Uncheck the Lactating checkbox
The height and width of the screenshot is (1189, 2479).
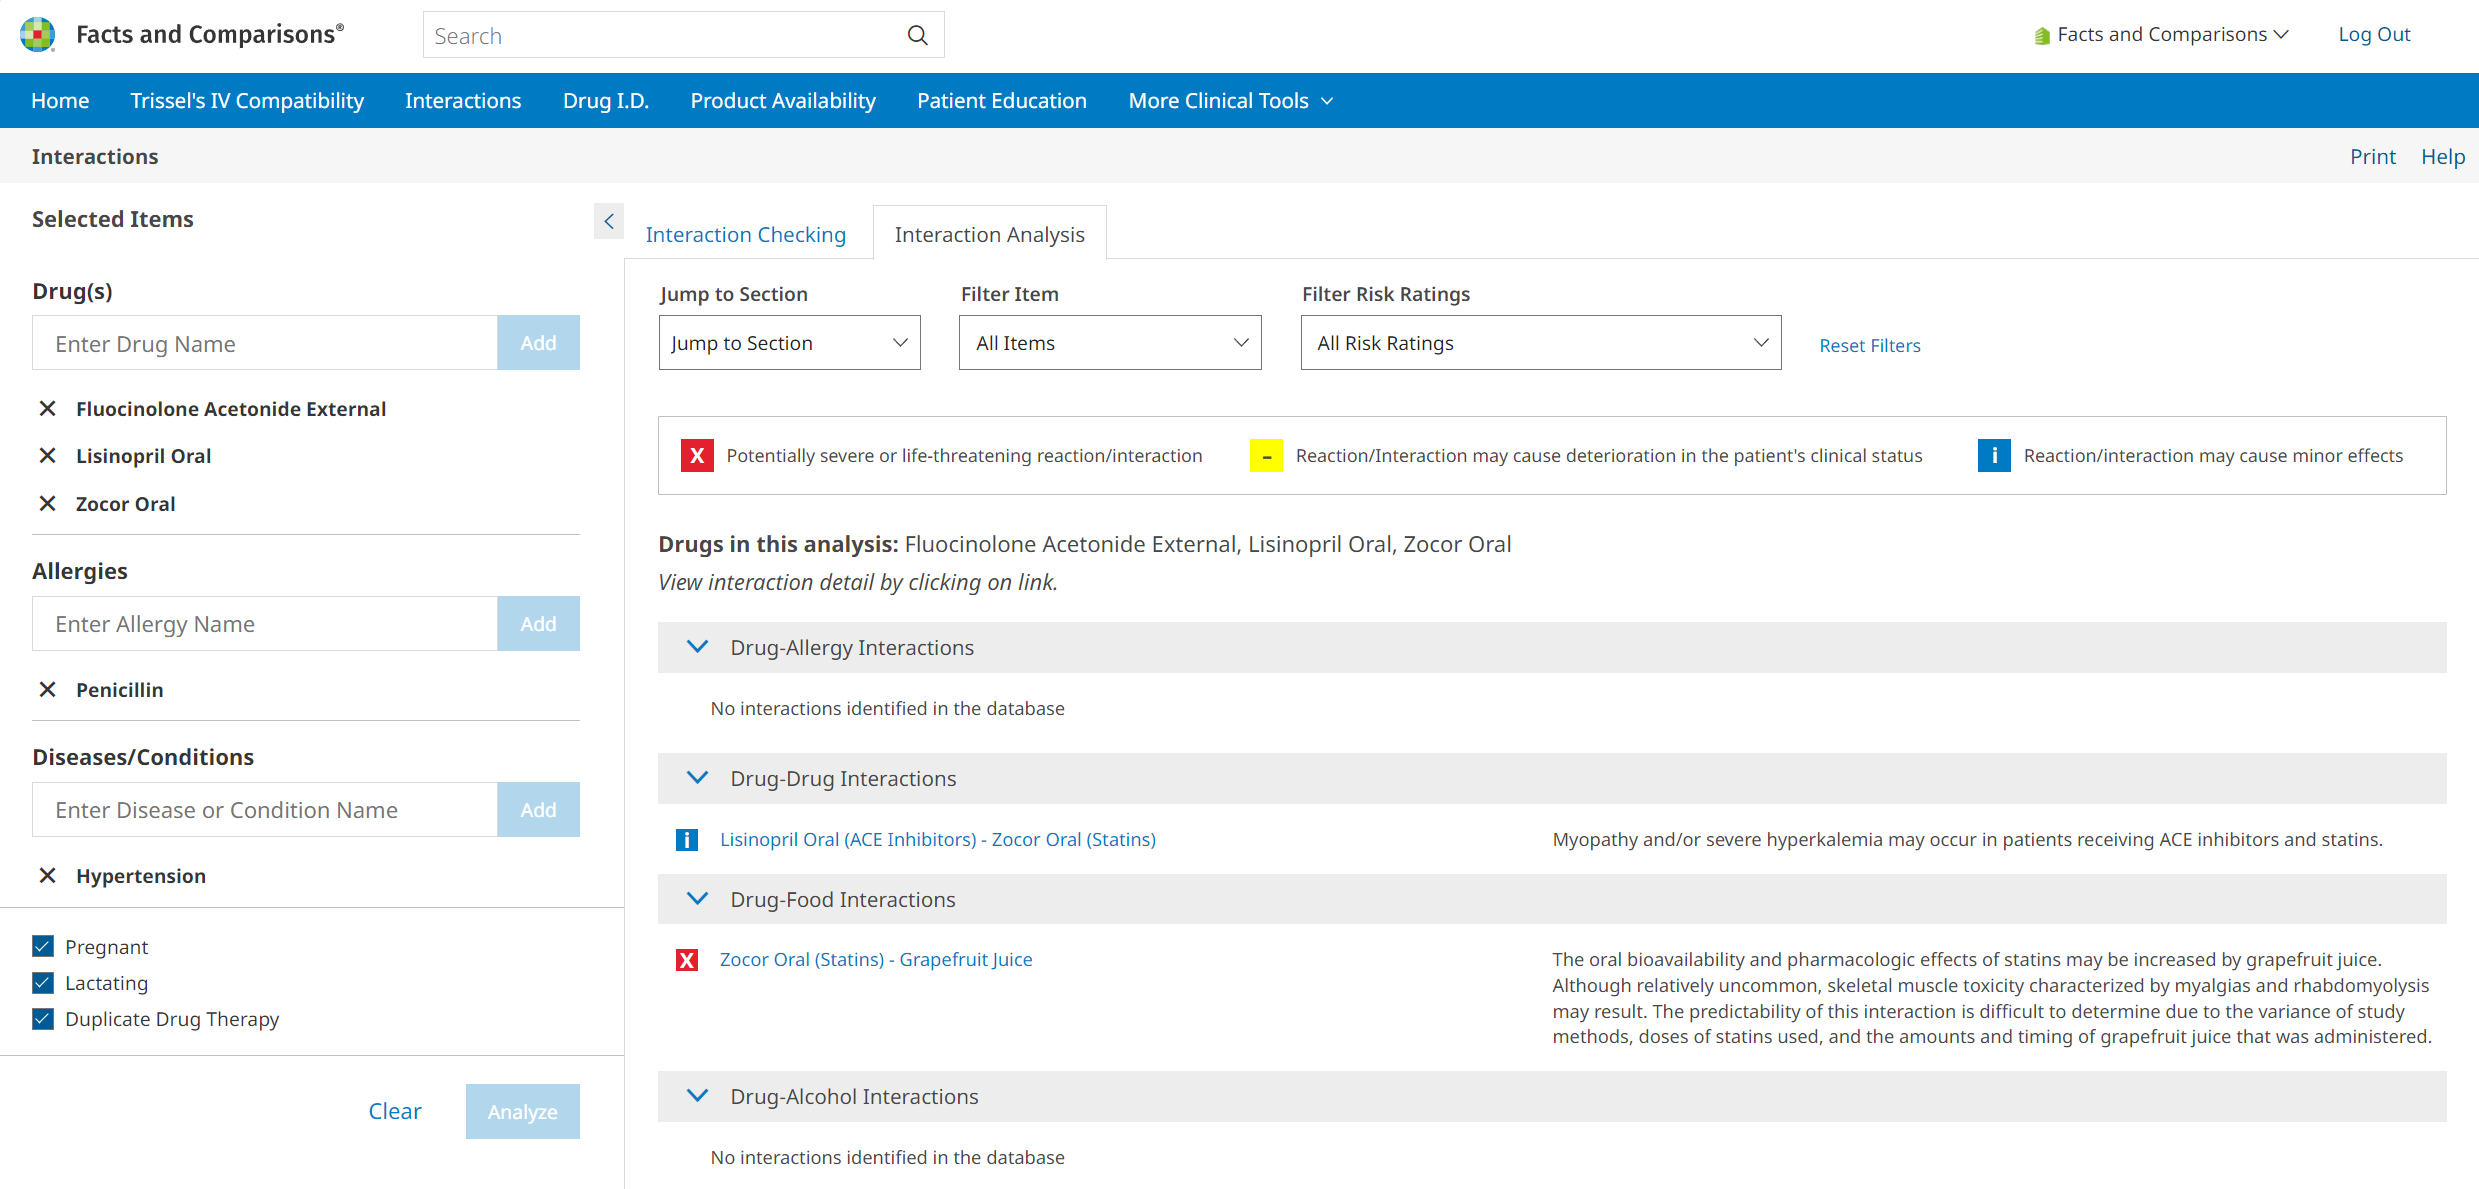click(43, 983)
